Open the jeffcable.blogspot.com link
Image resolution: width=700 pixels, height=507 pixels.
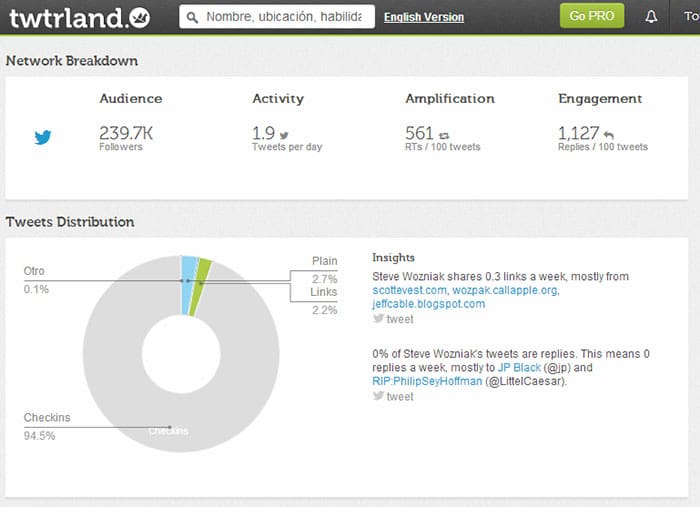(x=429, y=304)
